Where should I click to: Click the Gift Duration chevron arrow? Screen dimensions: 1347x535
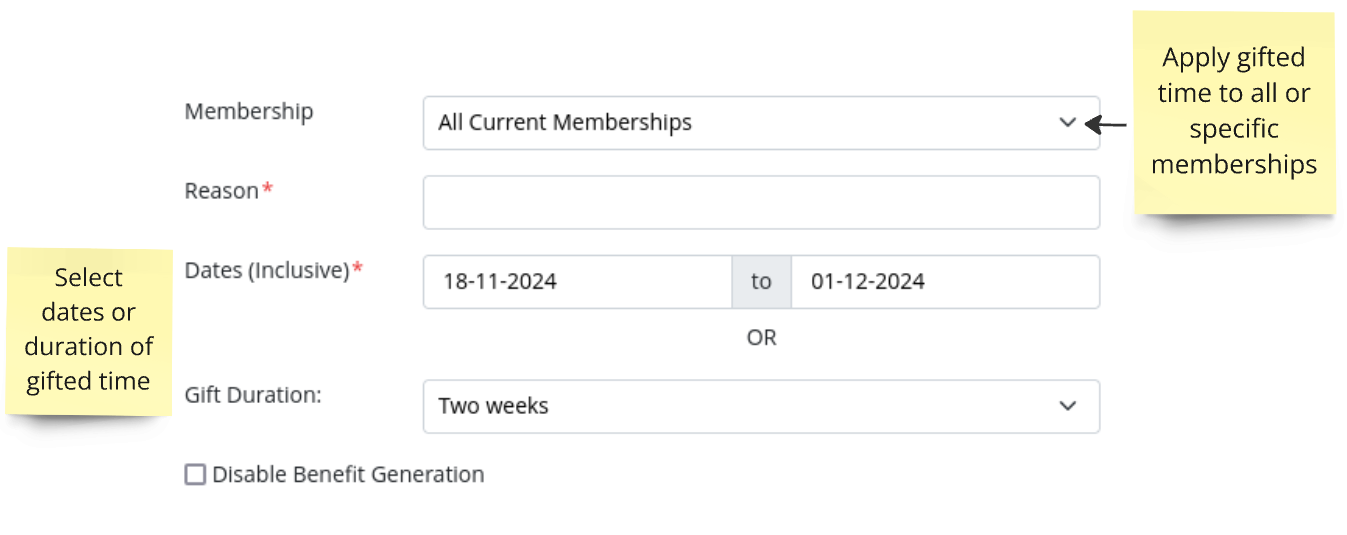click(1067, 406)
